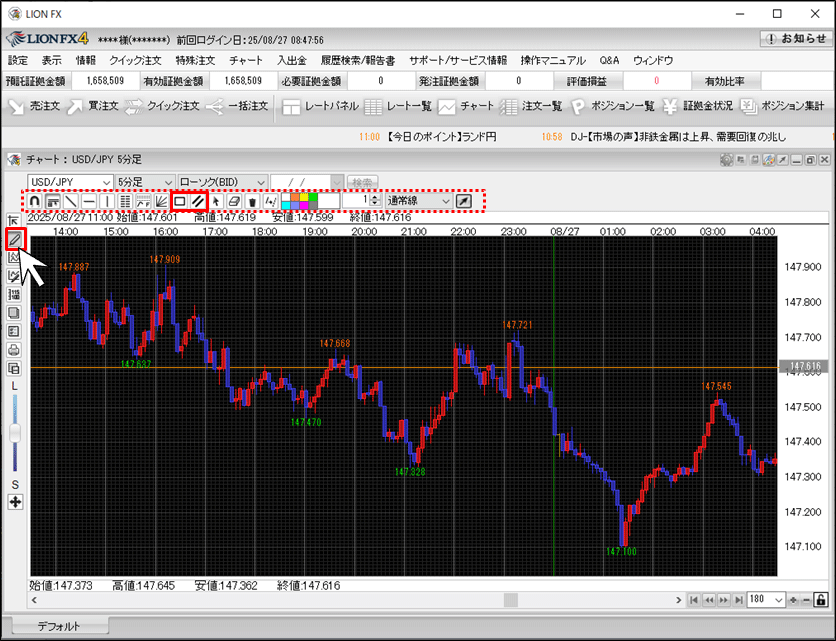Toggle the chart scroll lock icon
This screenshot has height=641, width=836.
tap(821, 600)
